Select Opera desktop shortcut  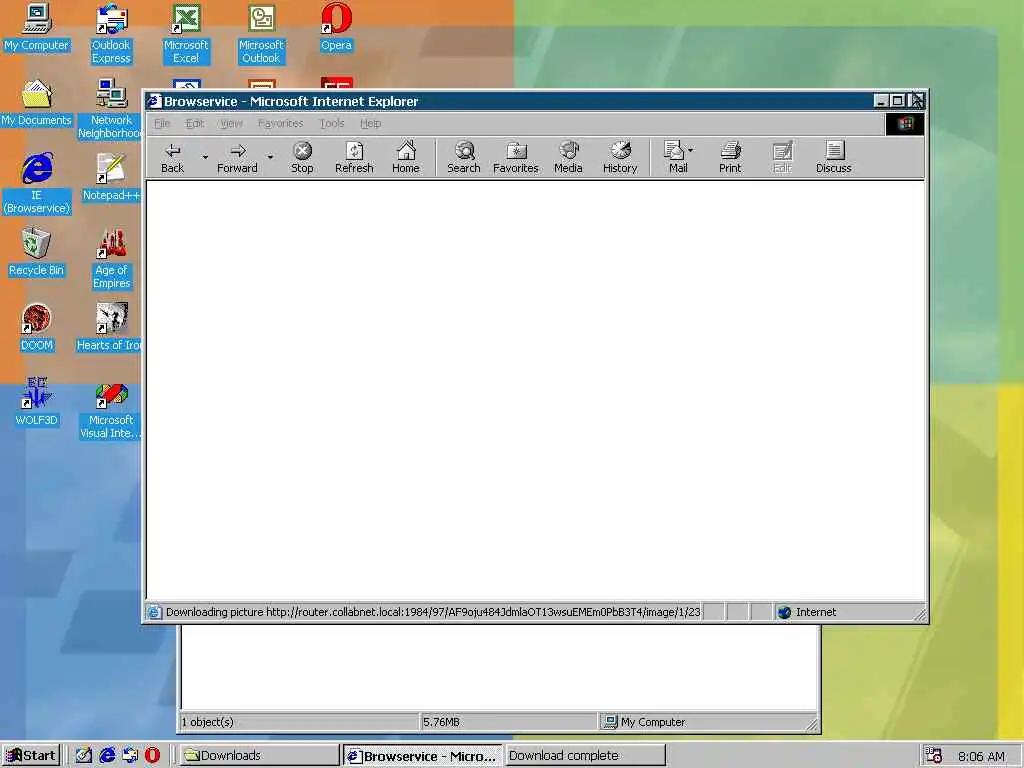tap(336, 27)
